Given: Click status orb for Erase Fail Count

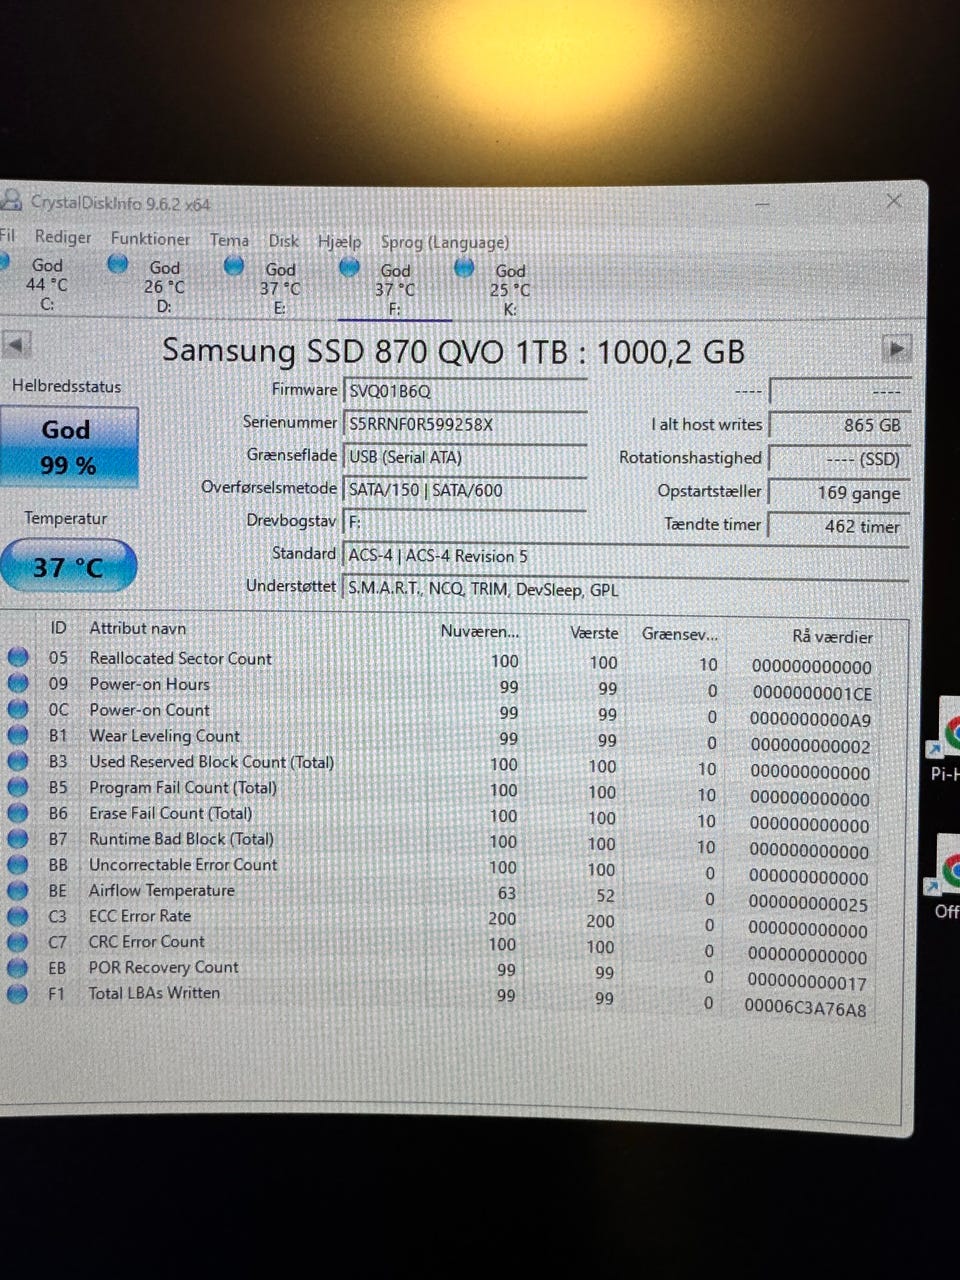Looking at the screenshot, I should (18, 813).
